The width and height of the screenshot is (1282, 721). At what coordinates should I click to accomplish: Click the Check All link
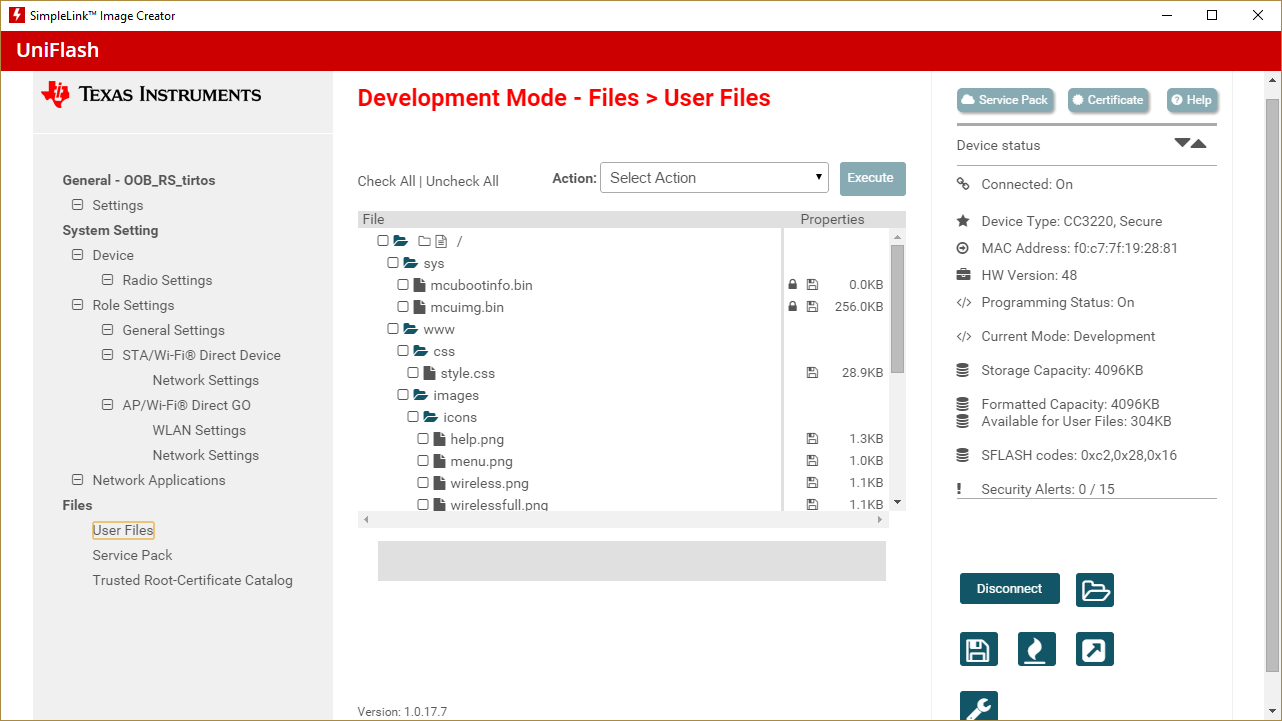coord(386,181)
